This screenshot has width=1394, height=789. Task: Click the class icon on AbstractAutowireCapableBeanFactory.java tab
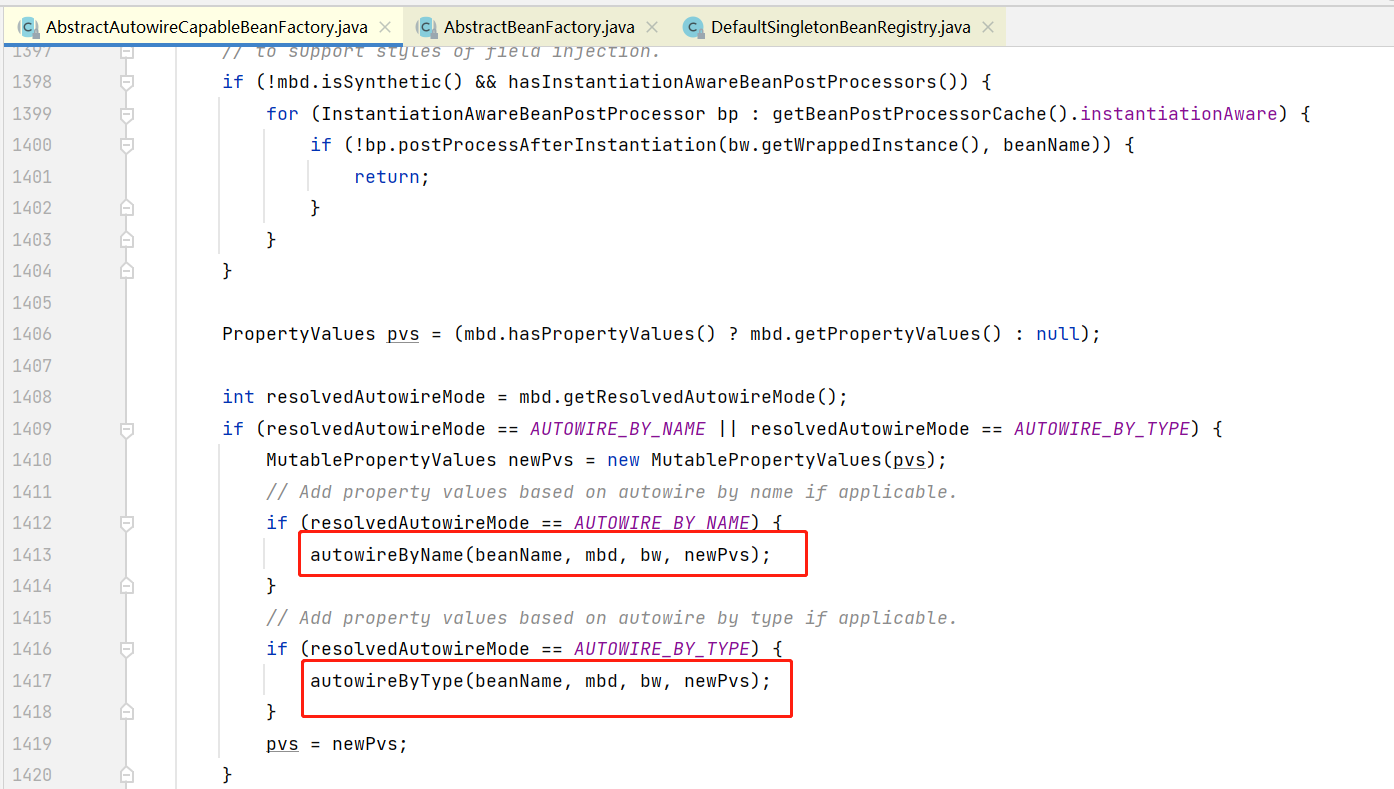(27, 27)
